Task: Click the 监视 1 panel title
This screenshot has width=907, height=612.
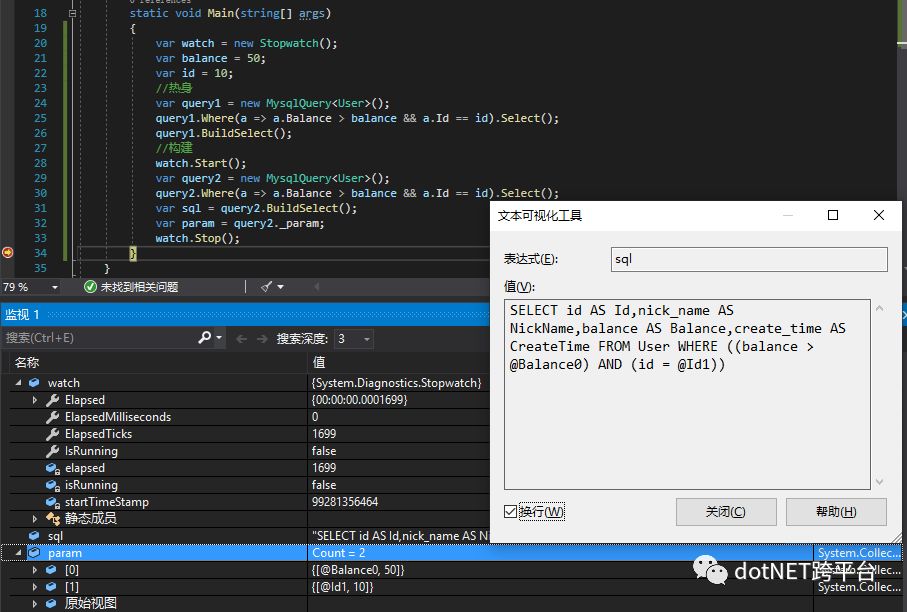Action: [x=22, y=314]
